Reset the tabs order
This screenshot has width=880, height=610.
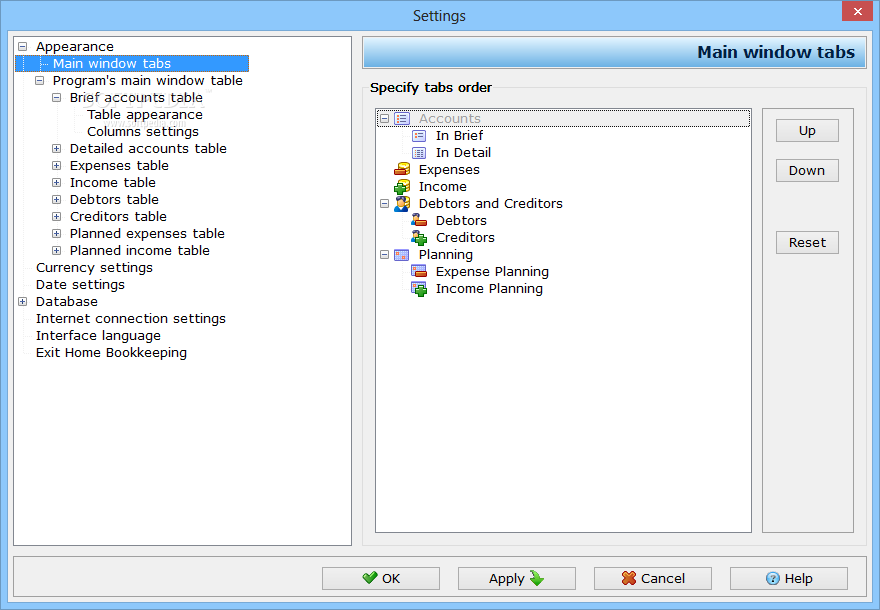(x=807, y=242)
